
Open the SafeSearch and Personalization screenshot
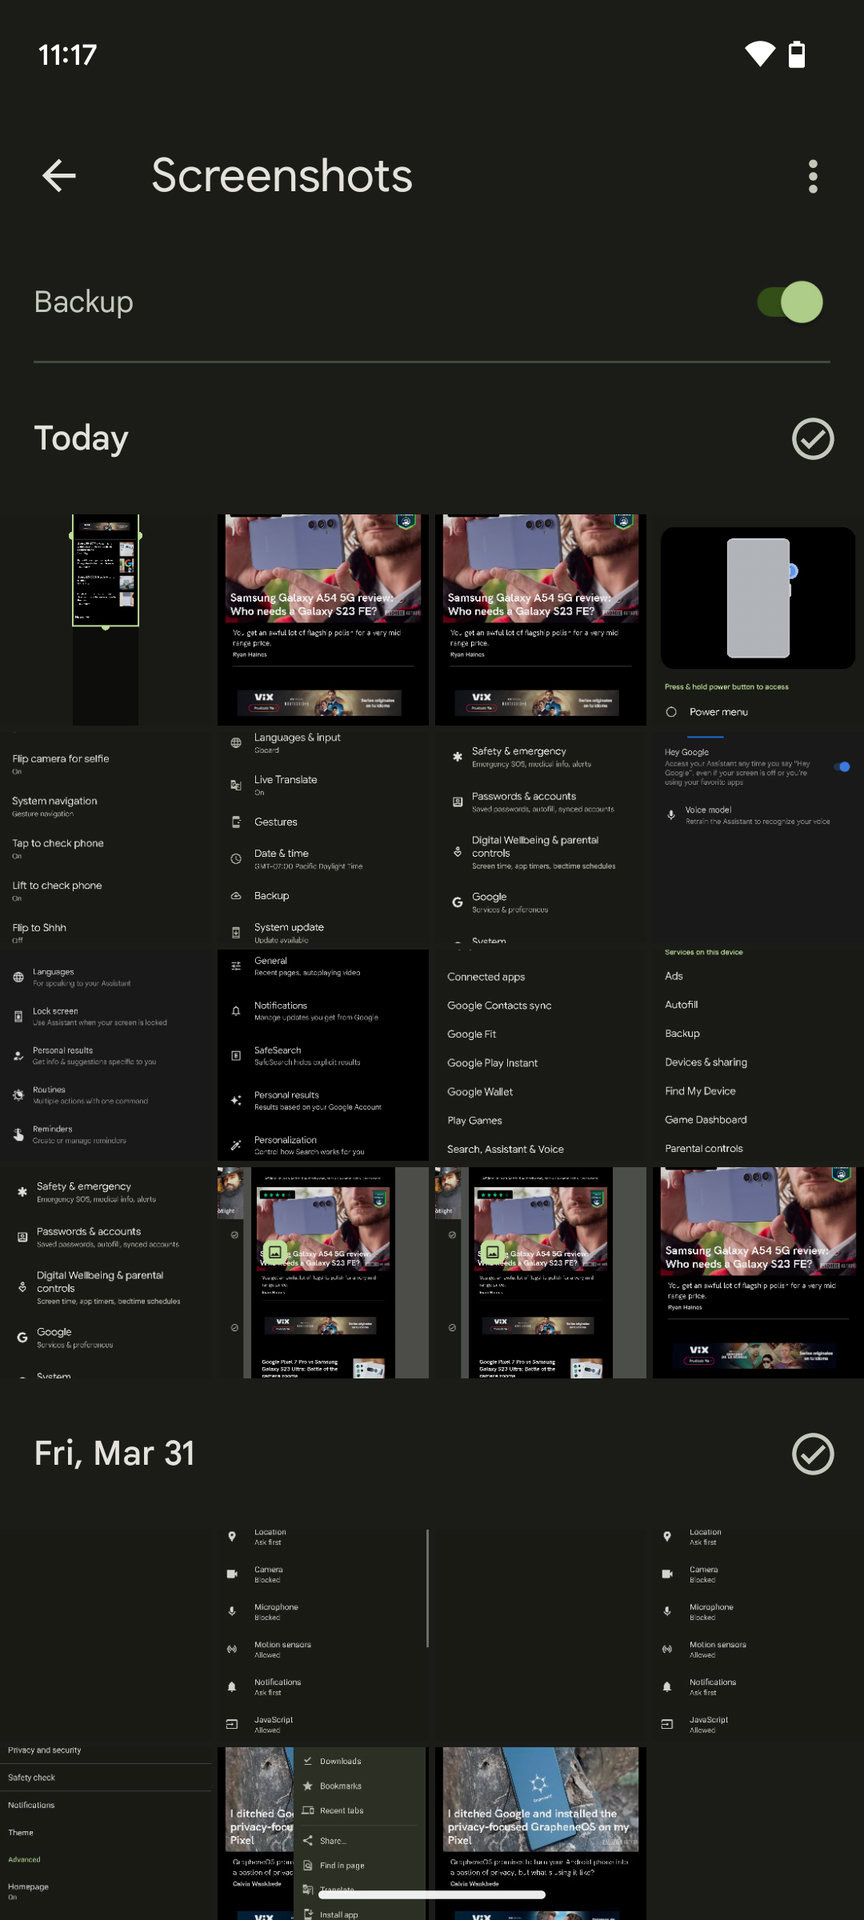coord(323,1055)
